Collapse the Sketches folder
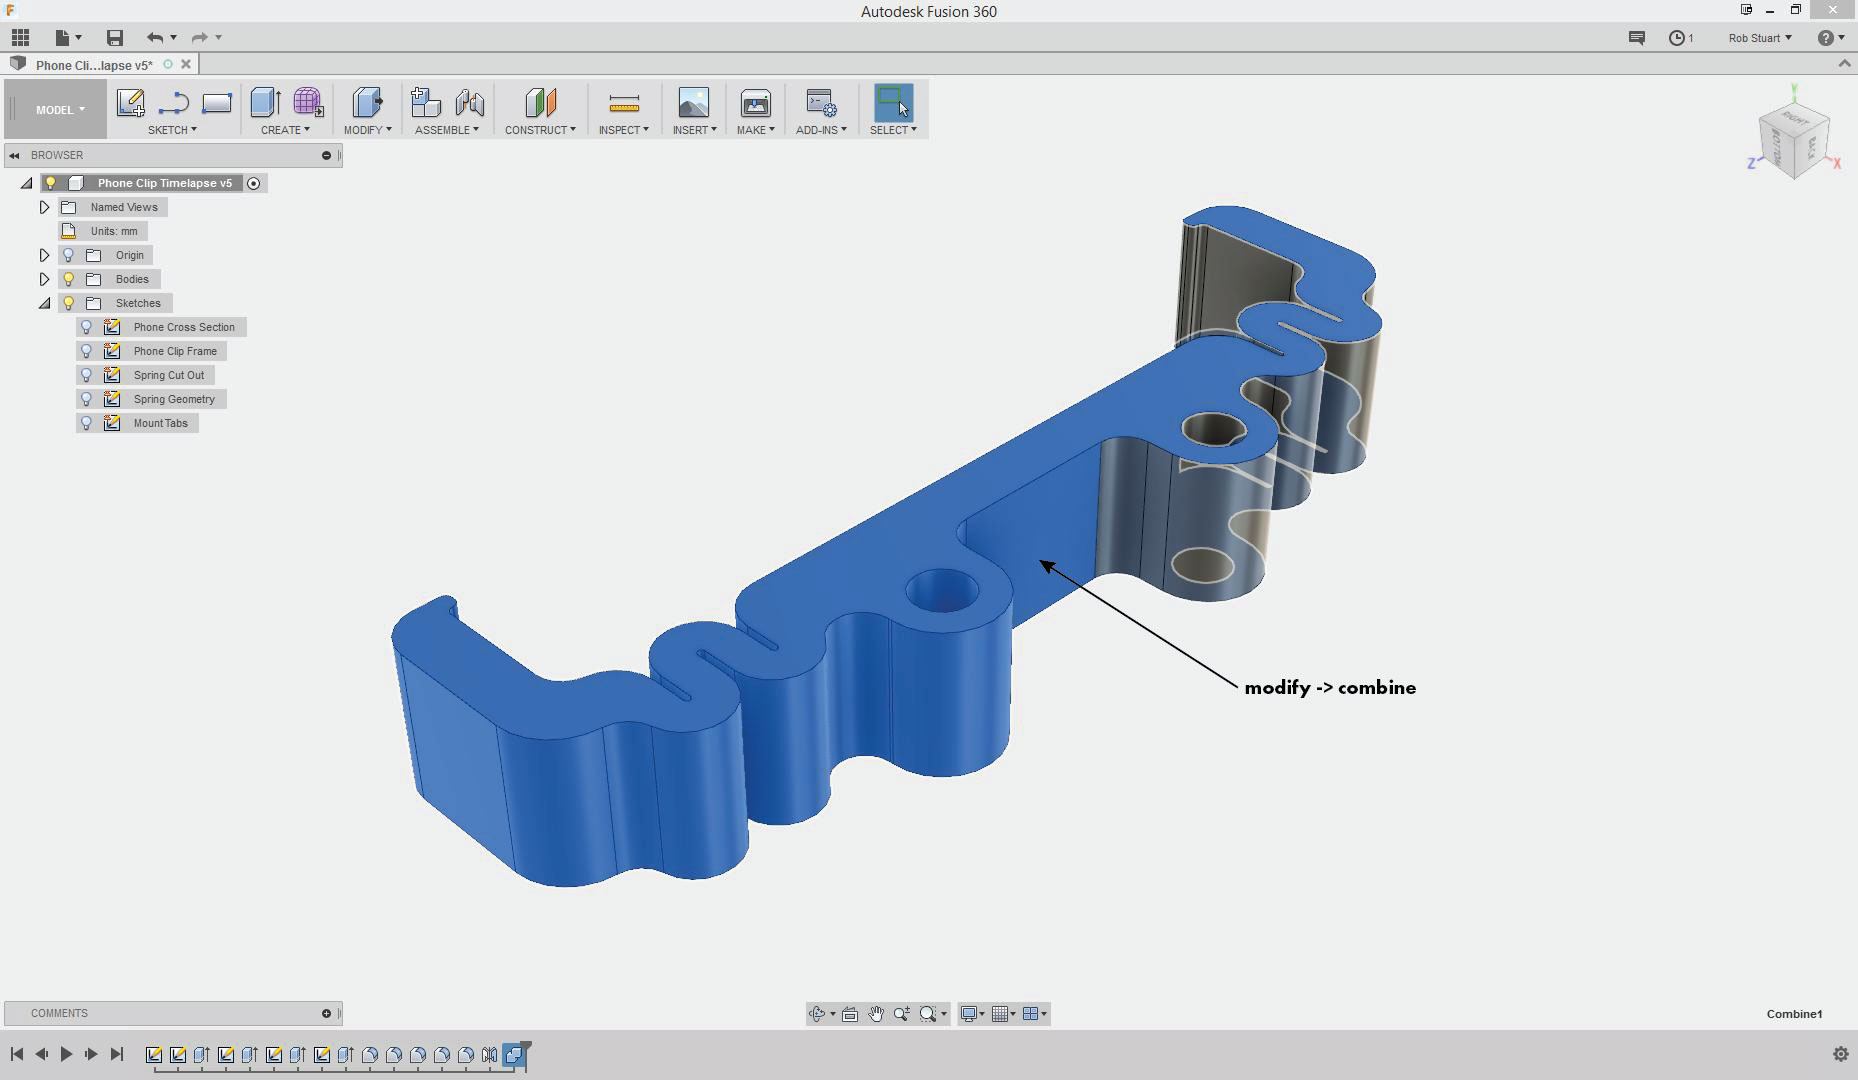 (44, 303)
